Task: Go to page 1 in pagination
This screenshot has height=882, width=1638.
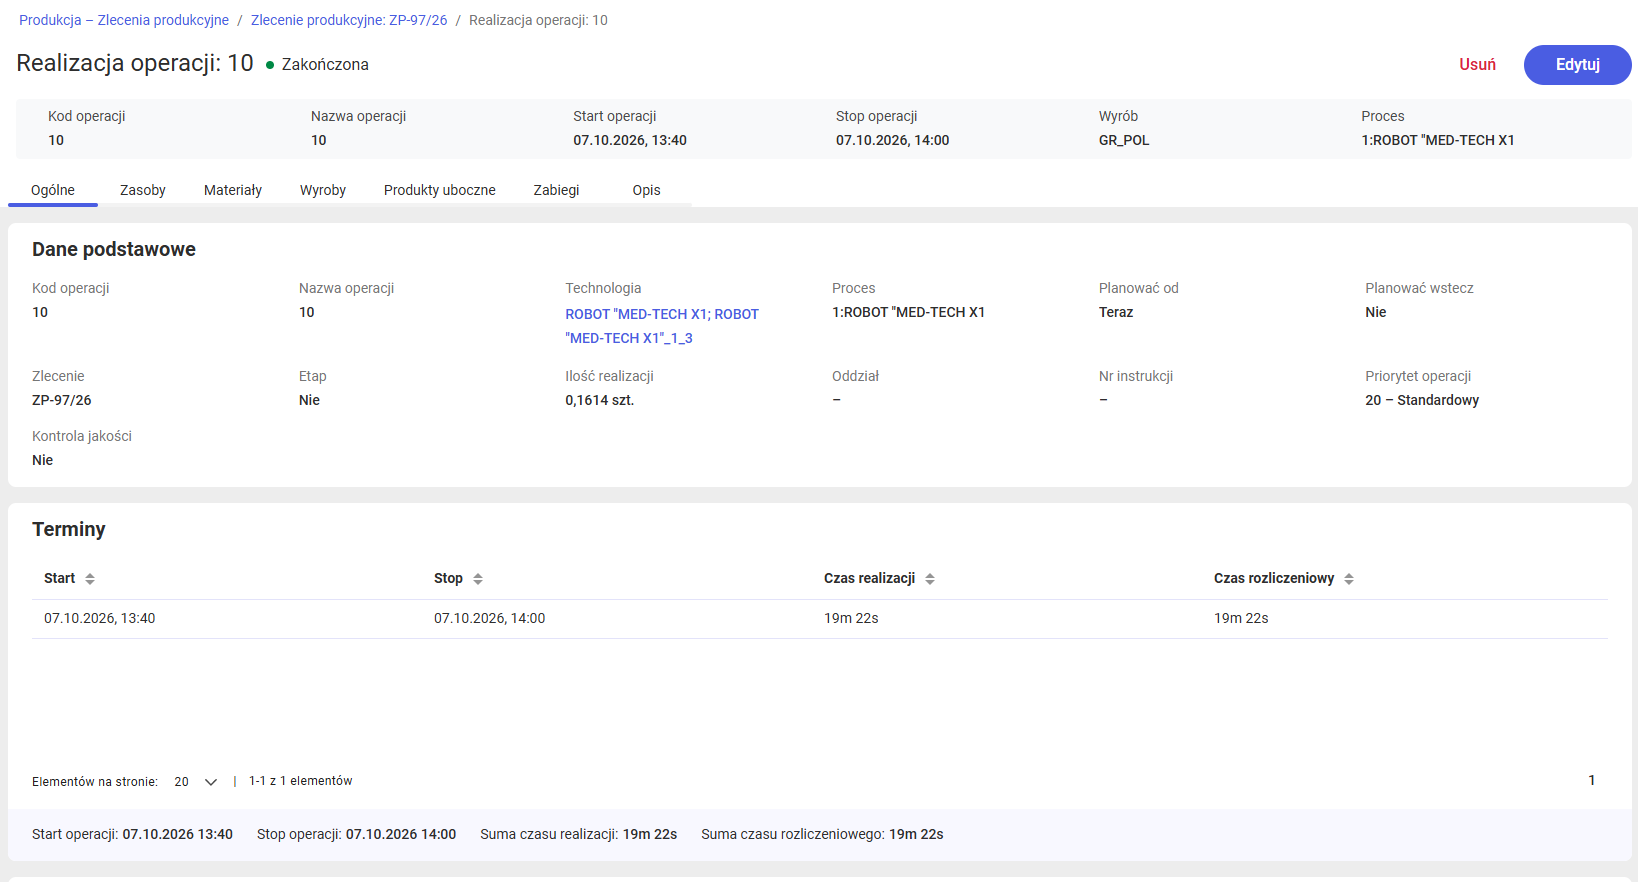Action: point(1592,780)
